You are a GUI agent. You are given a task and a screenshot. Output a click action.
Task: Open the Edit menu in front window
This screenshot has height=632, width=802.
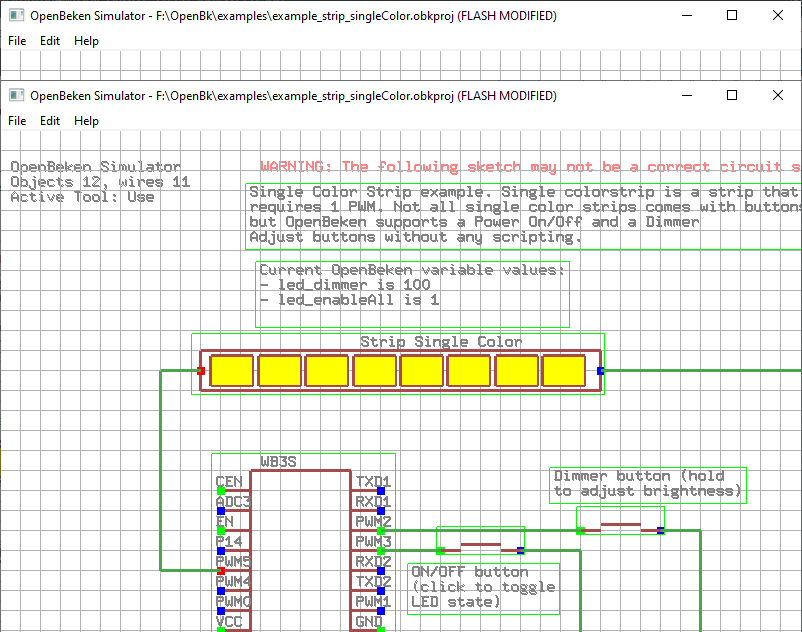(50, 121)
